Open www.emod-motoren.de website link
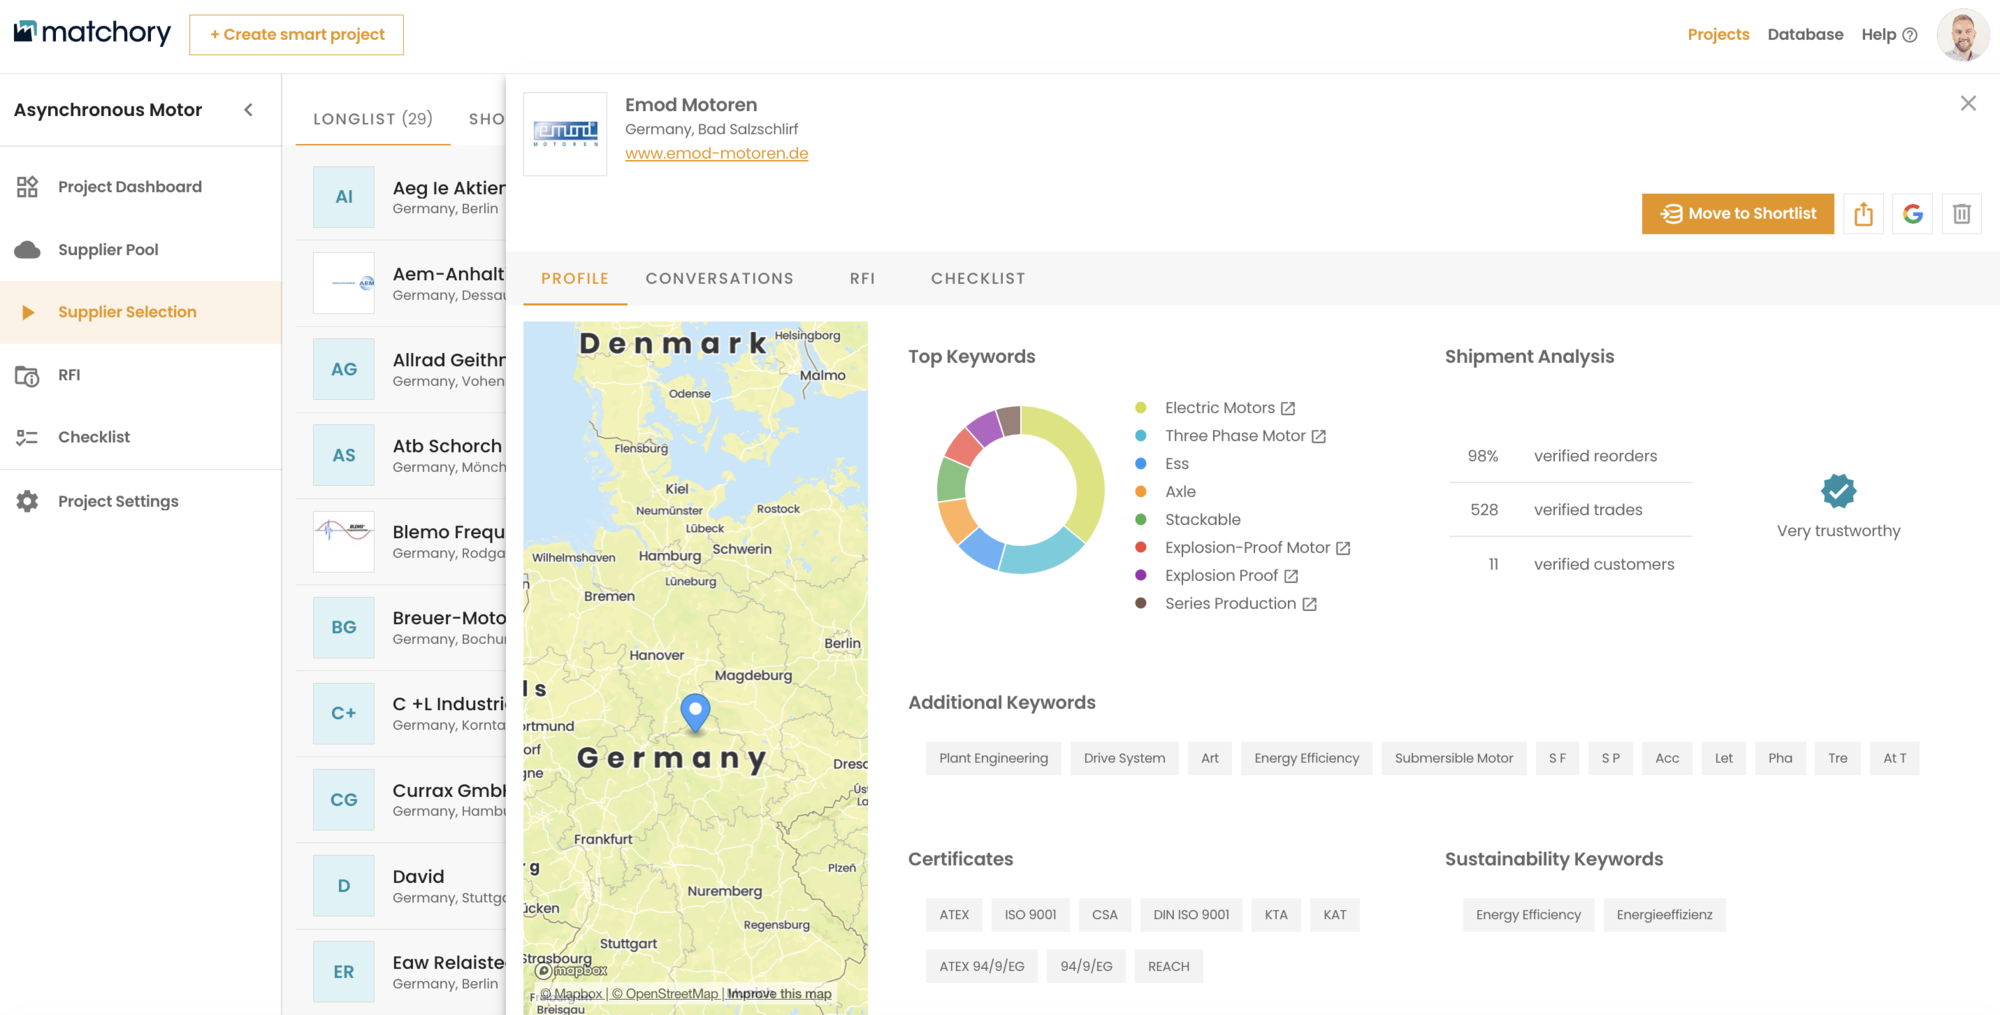 [x=717, y=154]
